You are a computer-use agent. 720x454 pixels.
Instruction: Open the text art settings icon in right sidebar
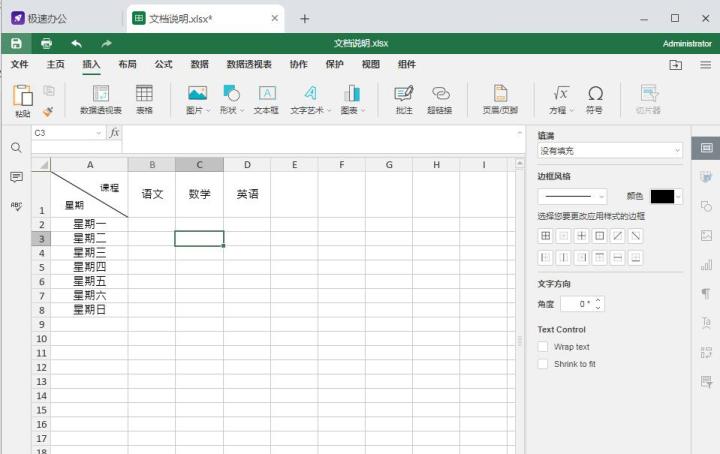click(x=706, y=323)
